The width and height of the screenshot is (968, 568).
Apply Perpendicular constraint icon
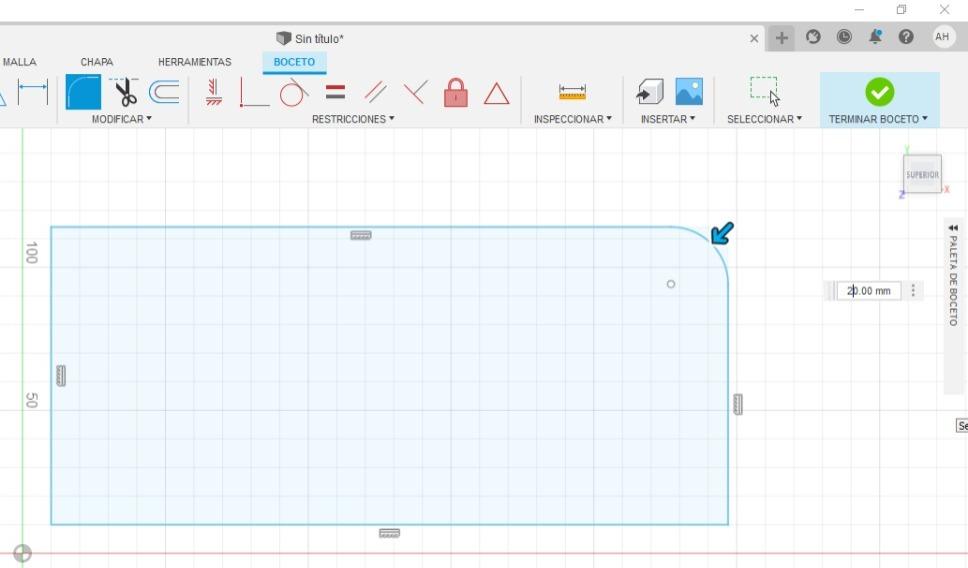[254, 93]
